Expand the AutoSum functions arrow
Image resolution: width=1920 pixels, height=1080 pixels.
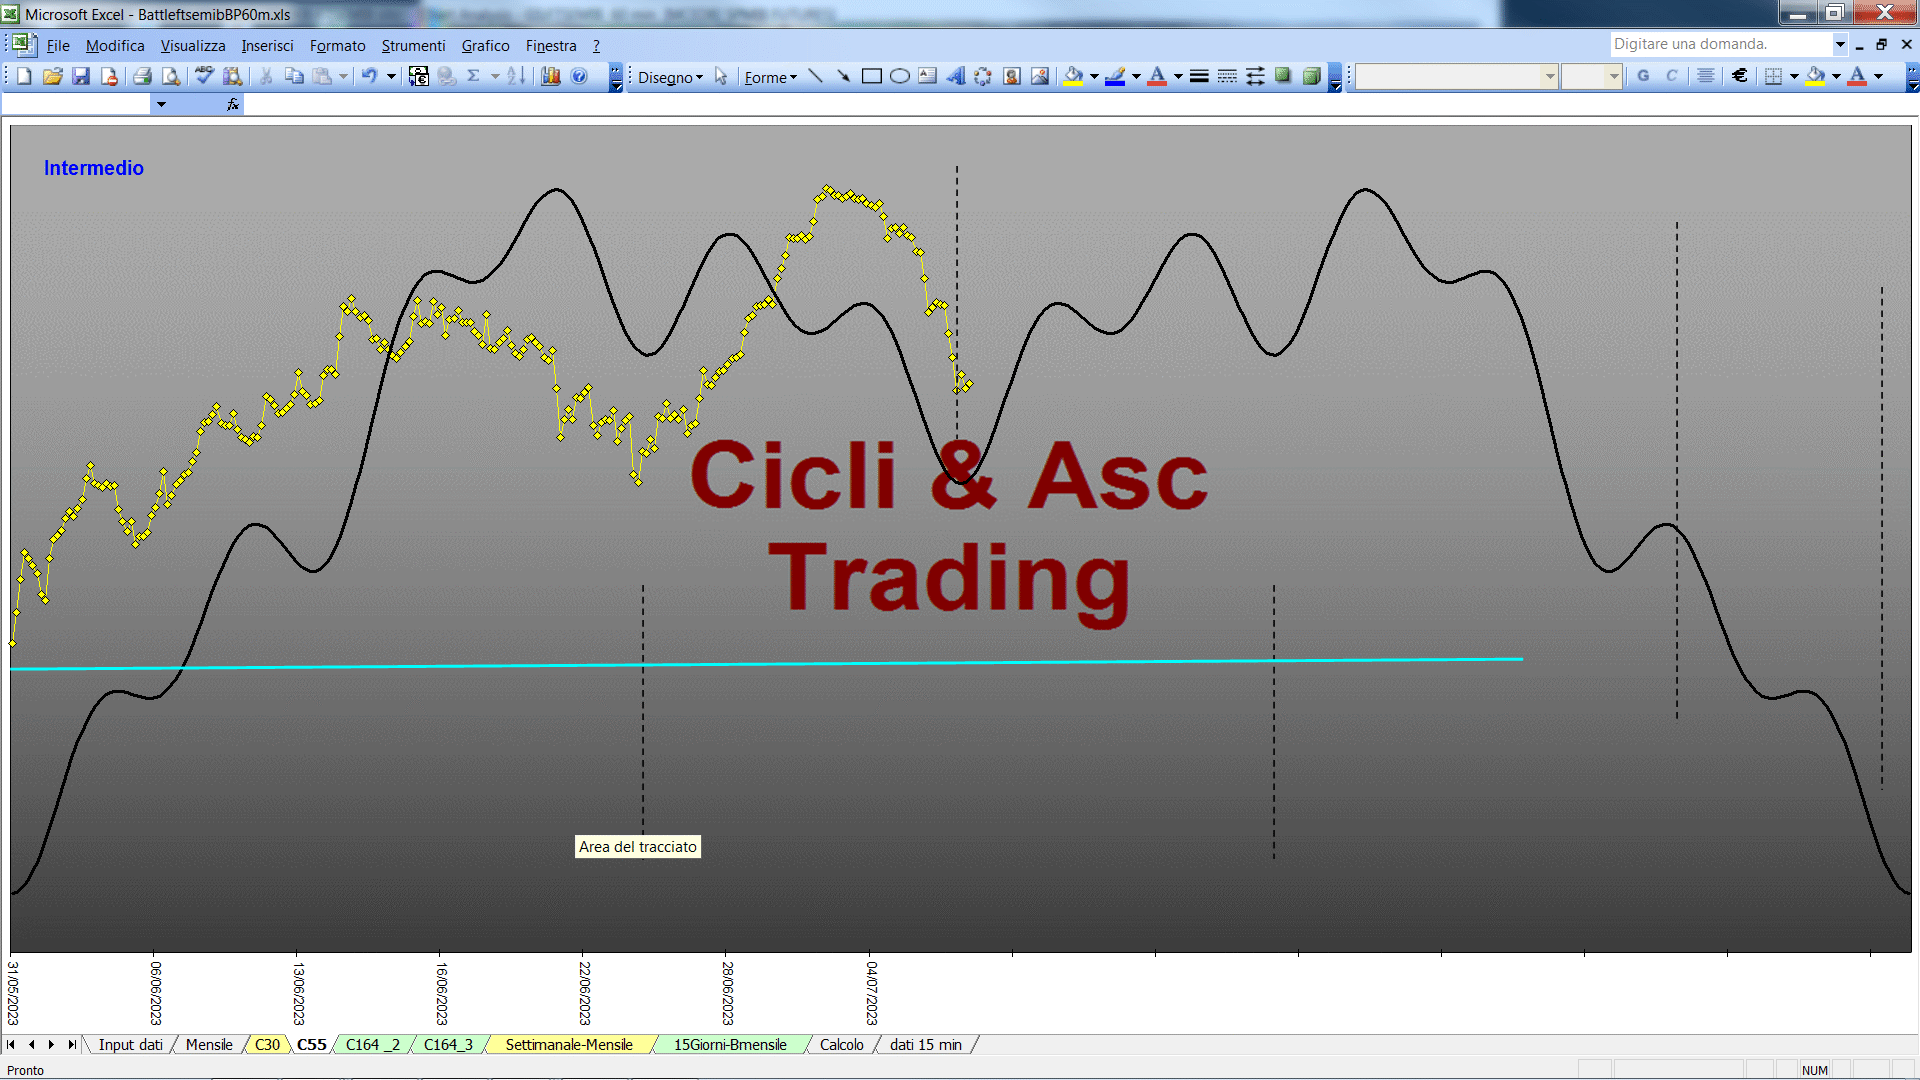point(495,76)
